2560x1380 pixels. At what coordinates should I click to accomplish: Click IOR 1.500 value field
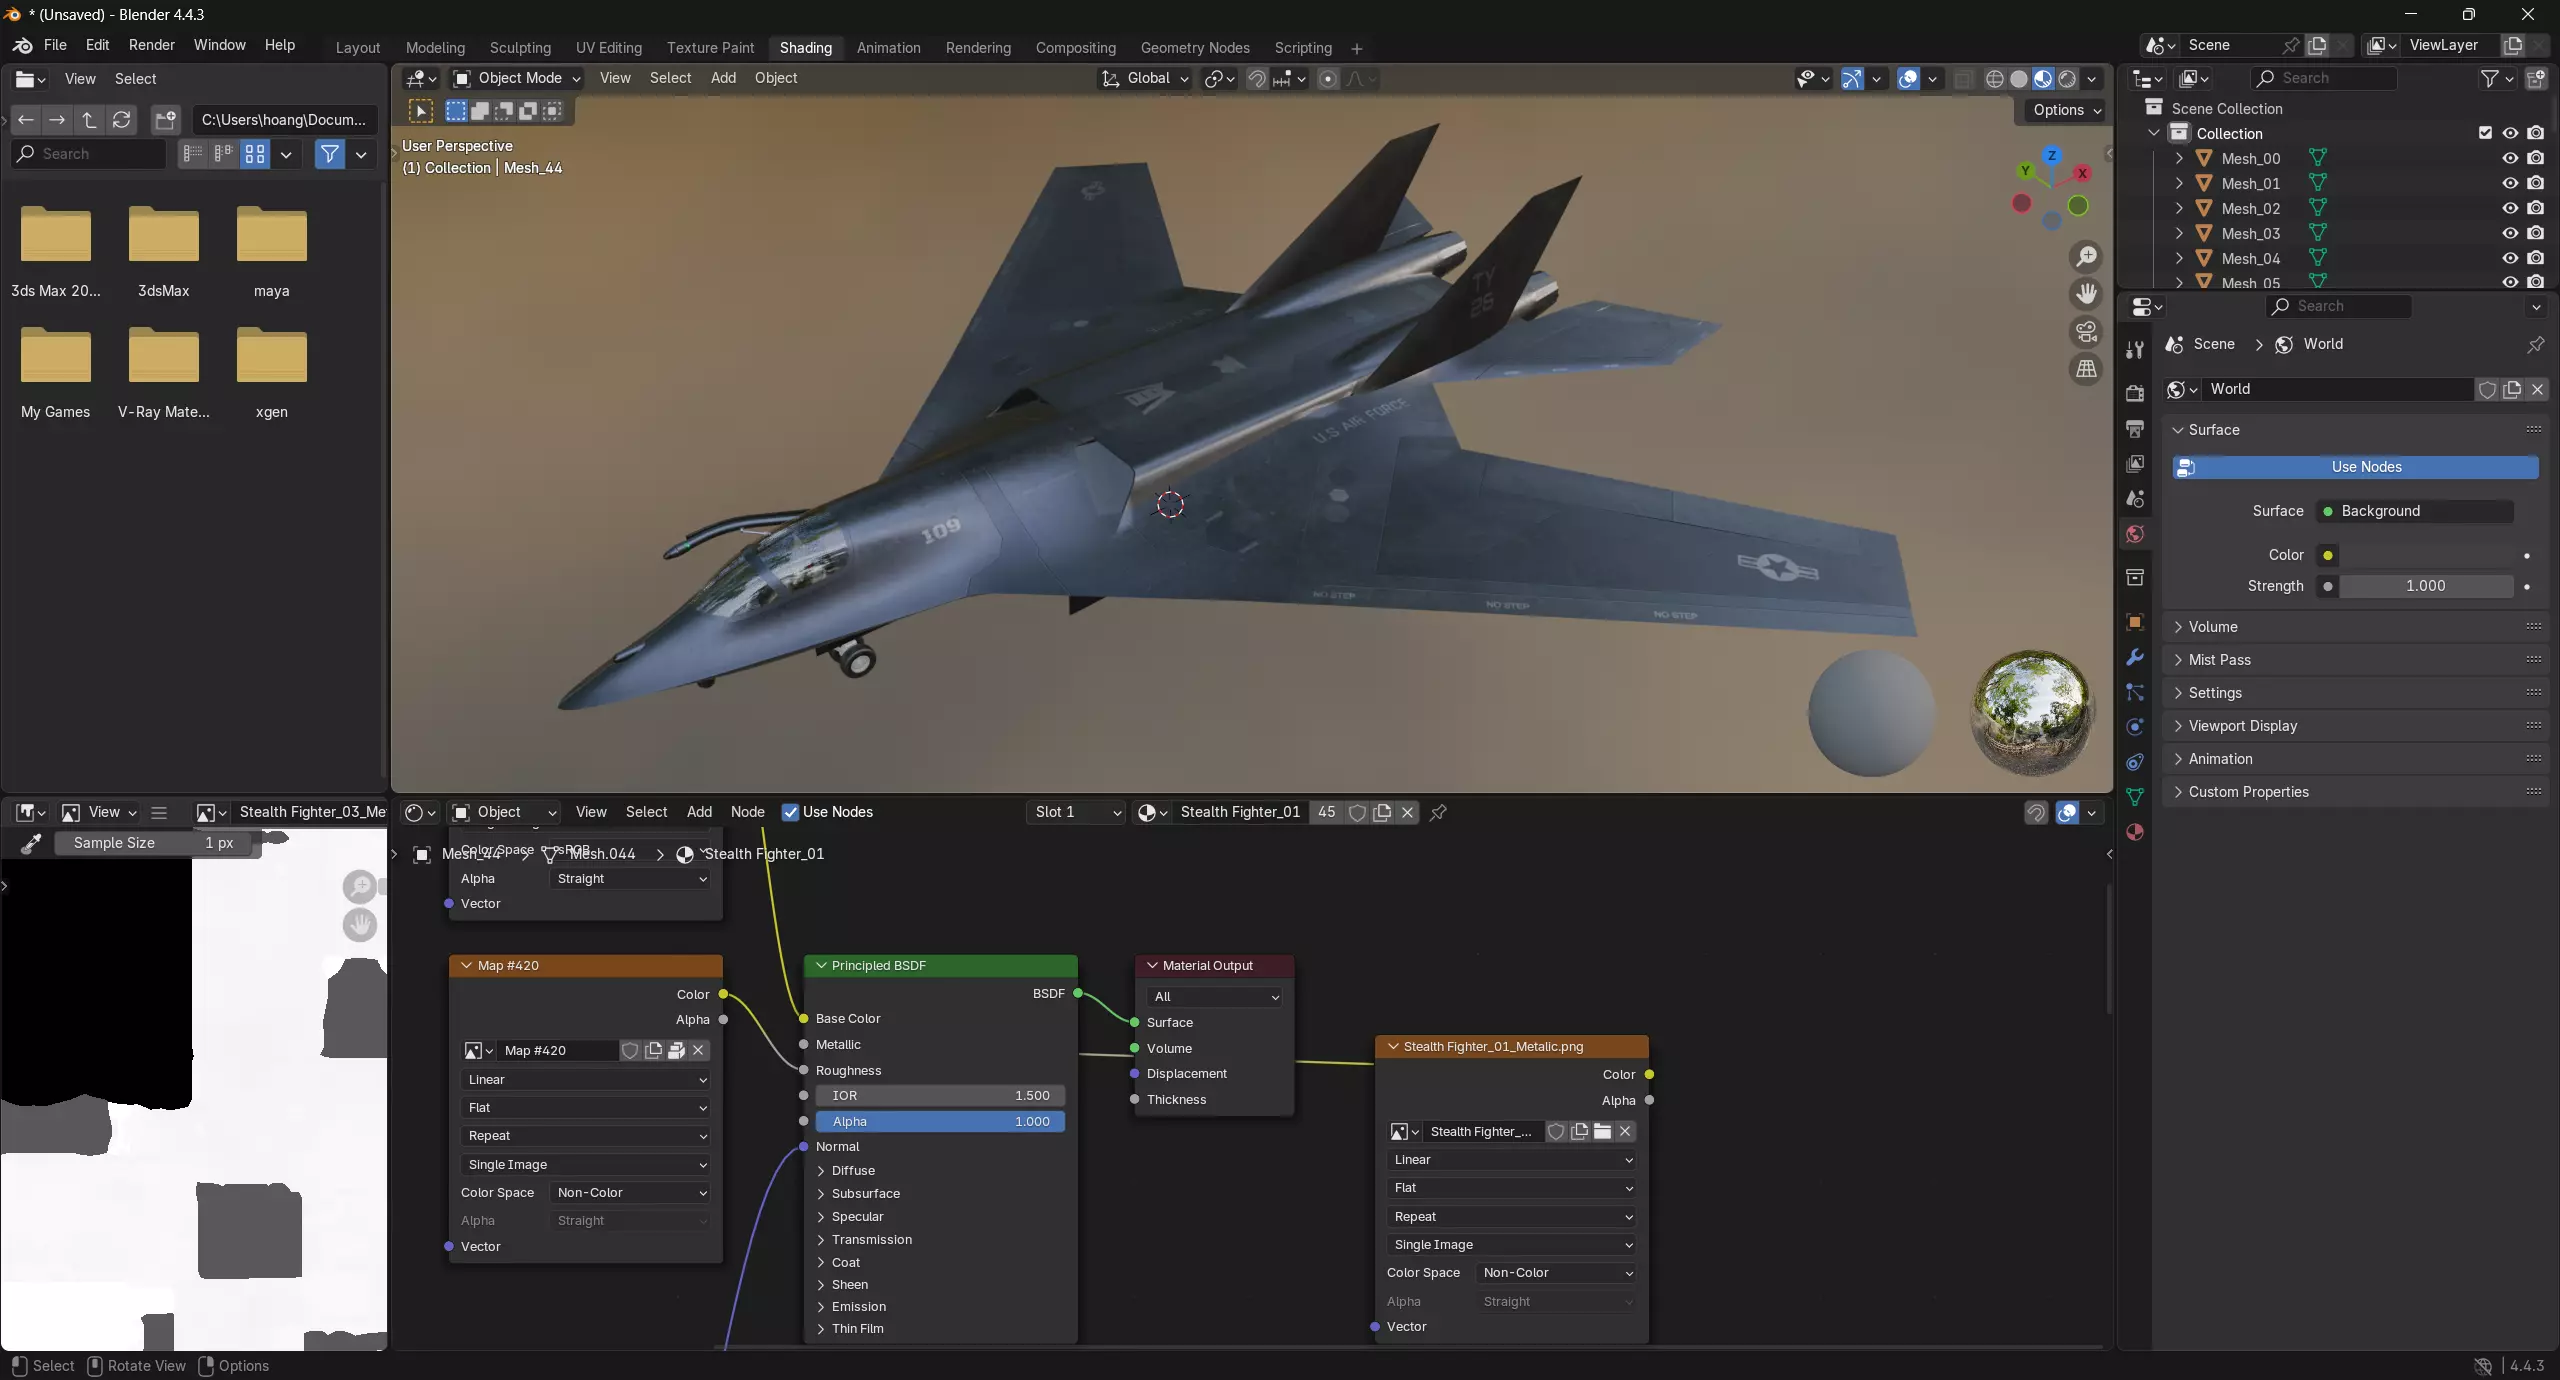tap(940, 1096)
